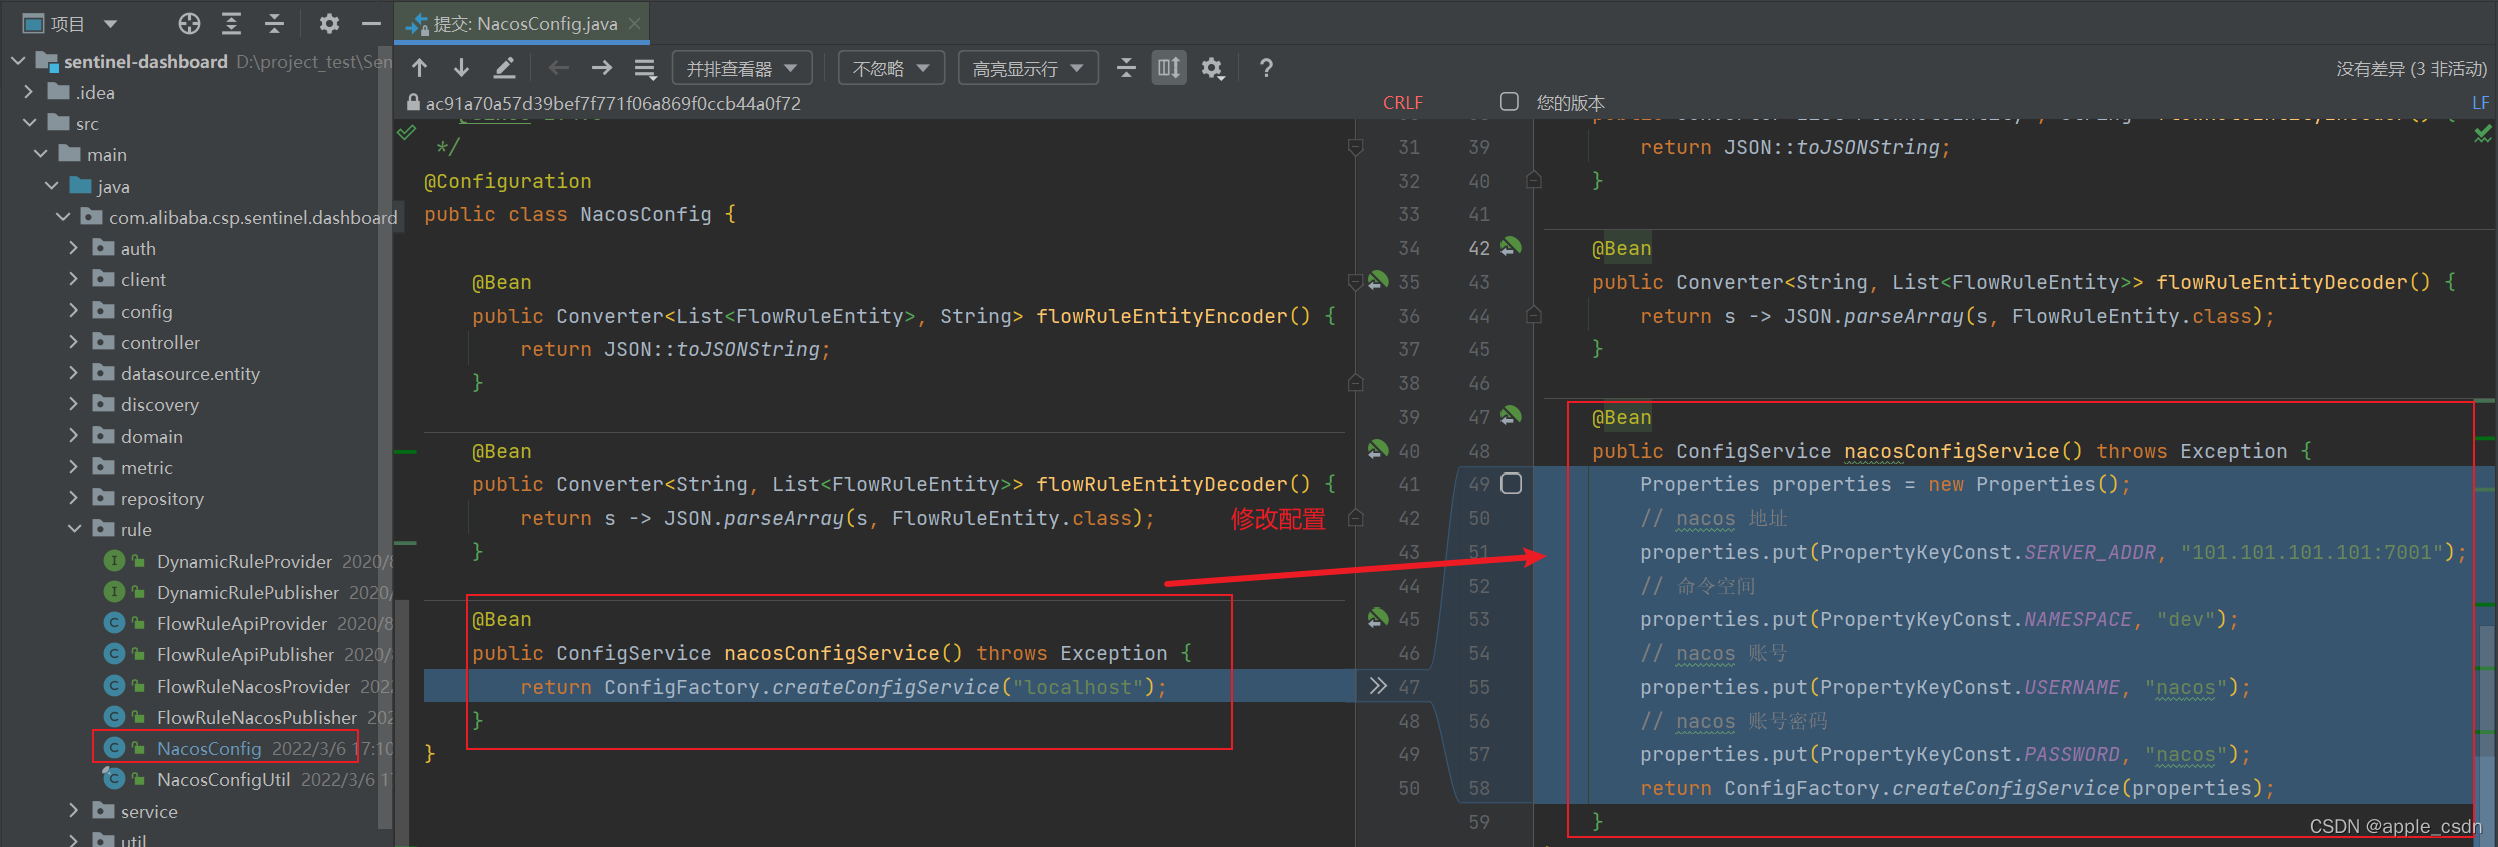The image size is (2498, 847).
Task: Expand the controller package
Action: 74,342
